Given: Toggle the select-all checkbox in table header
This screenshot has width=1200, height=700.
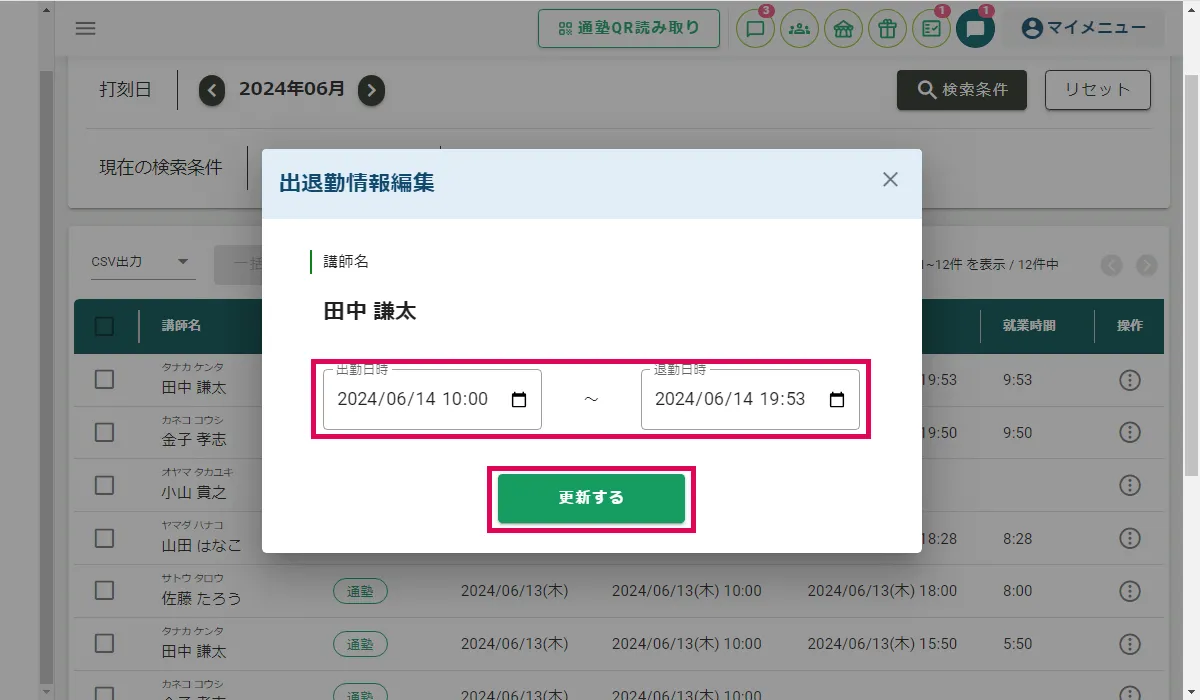Looking at the screenshot, I should [x=104, y=326].
